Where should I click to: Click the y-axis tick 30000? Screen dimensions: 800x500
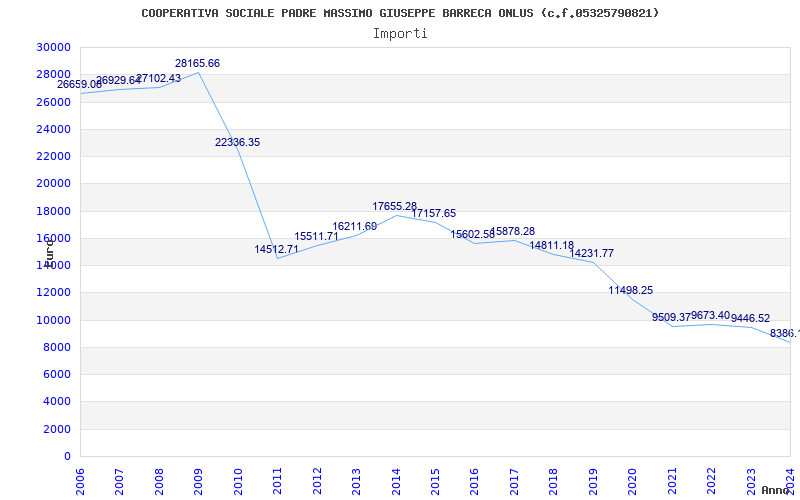pyautogui.click(x=53, y=47)
